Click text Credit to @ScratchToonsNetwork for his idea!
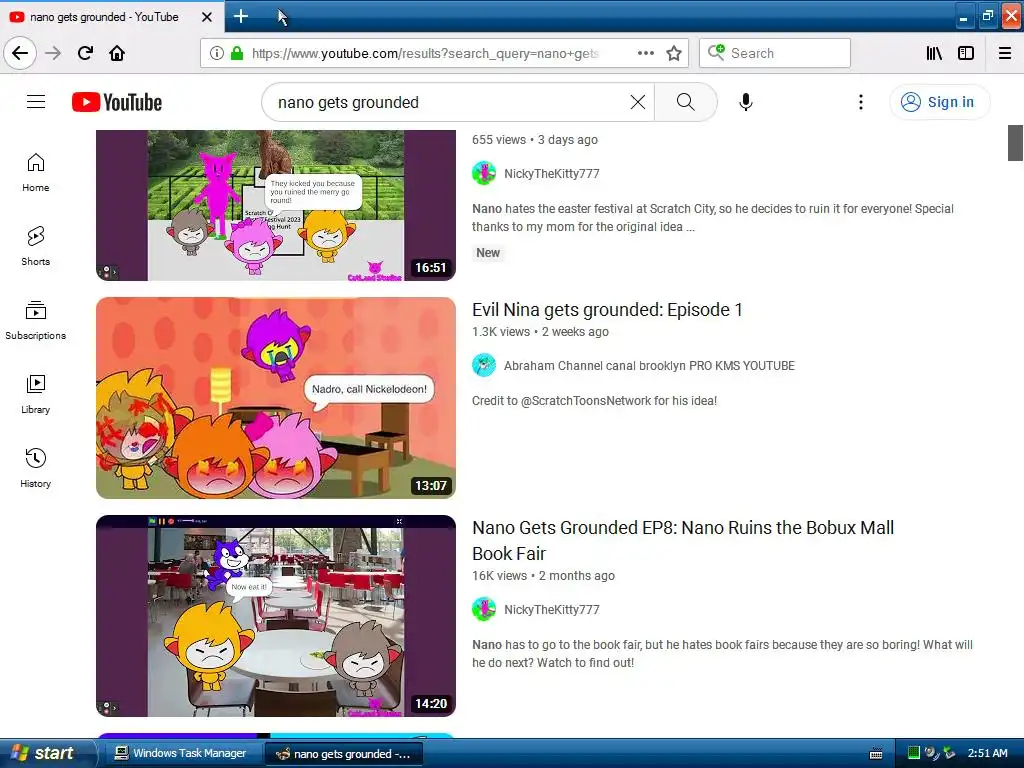Screen dimensions: 1024x768 [x=594, y=400]
